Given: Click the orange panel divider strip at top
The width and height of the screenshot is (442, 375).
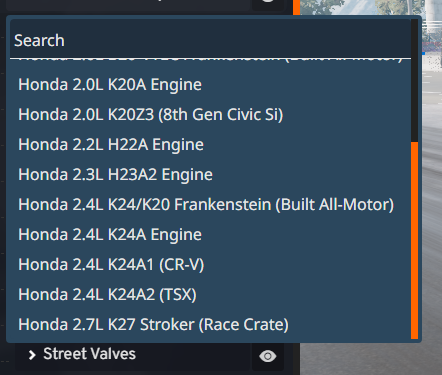Looking at the screenshot, I should (296, 7).
